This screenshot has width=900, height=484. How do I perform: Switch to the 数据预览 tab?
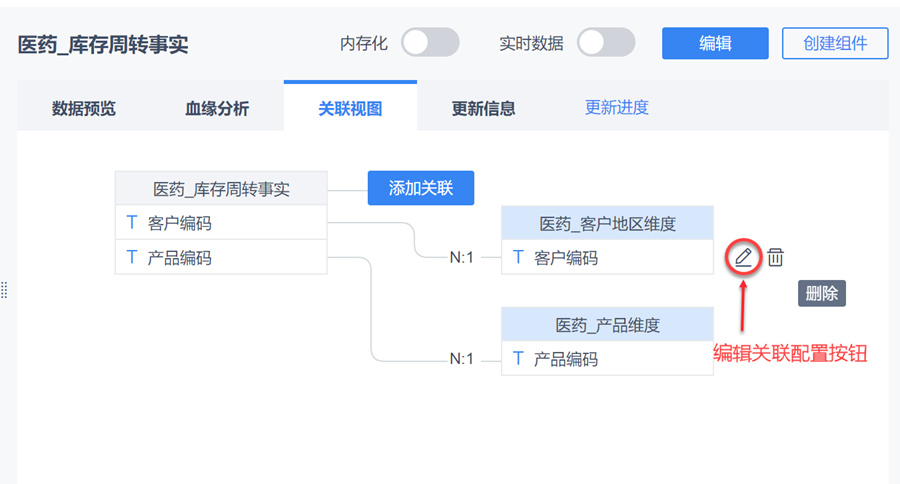[84, 108]
